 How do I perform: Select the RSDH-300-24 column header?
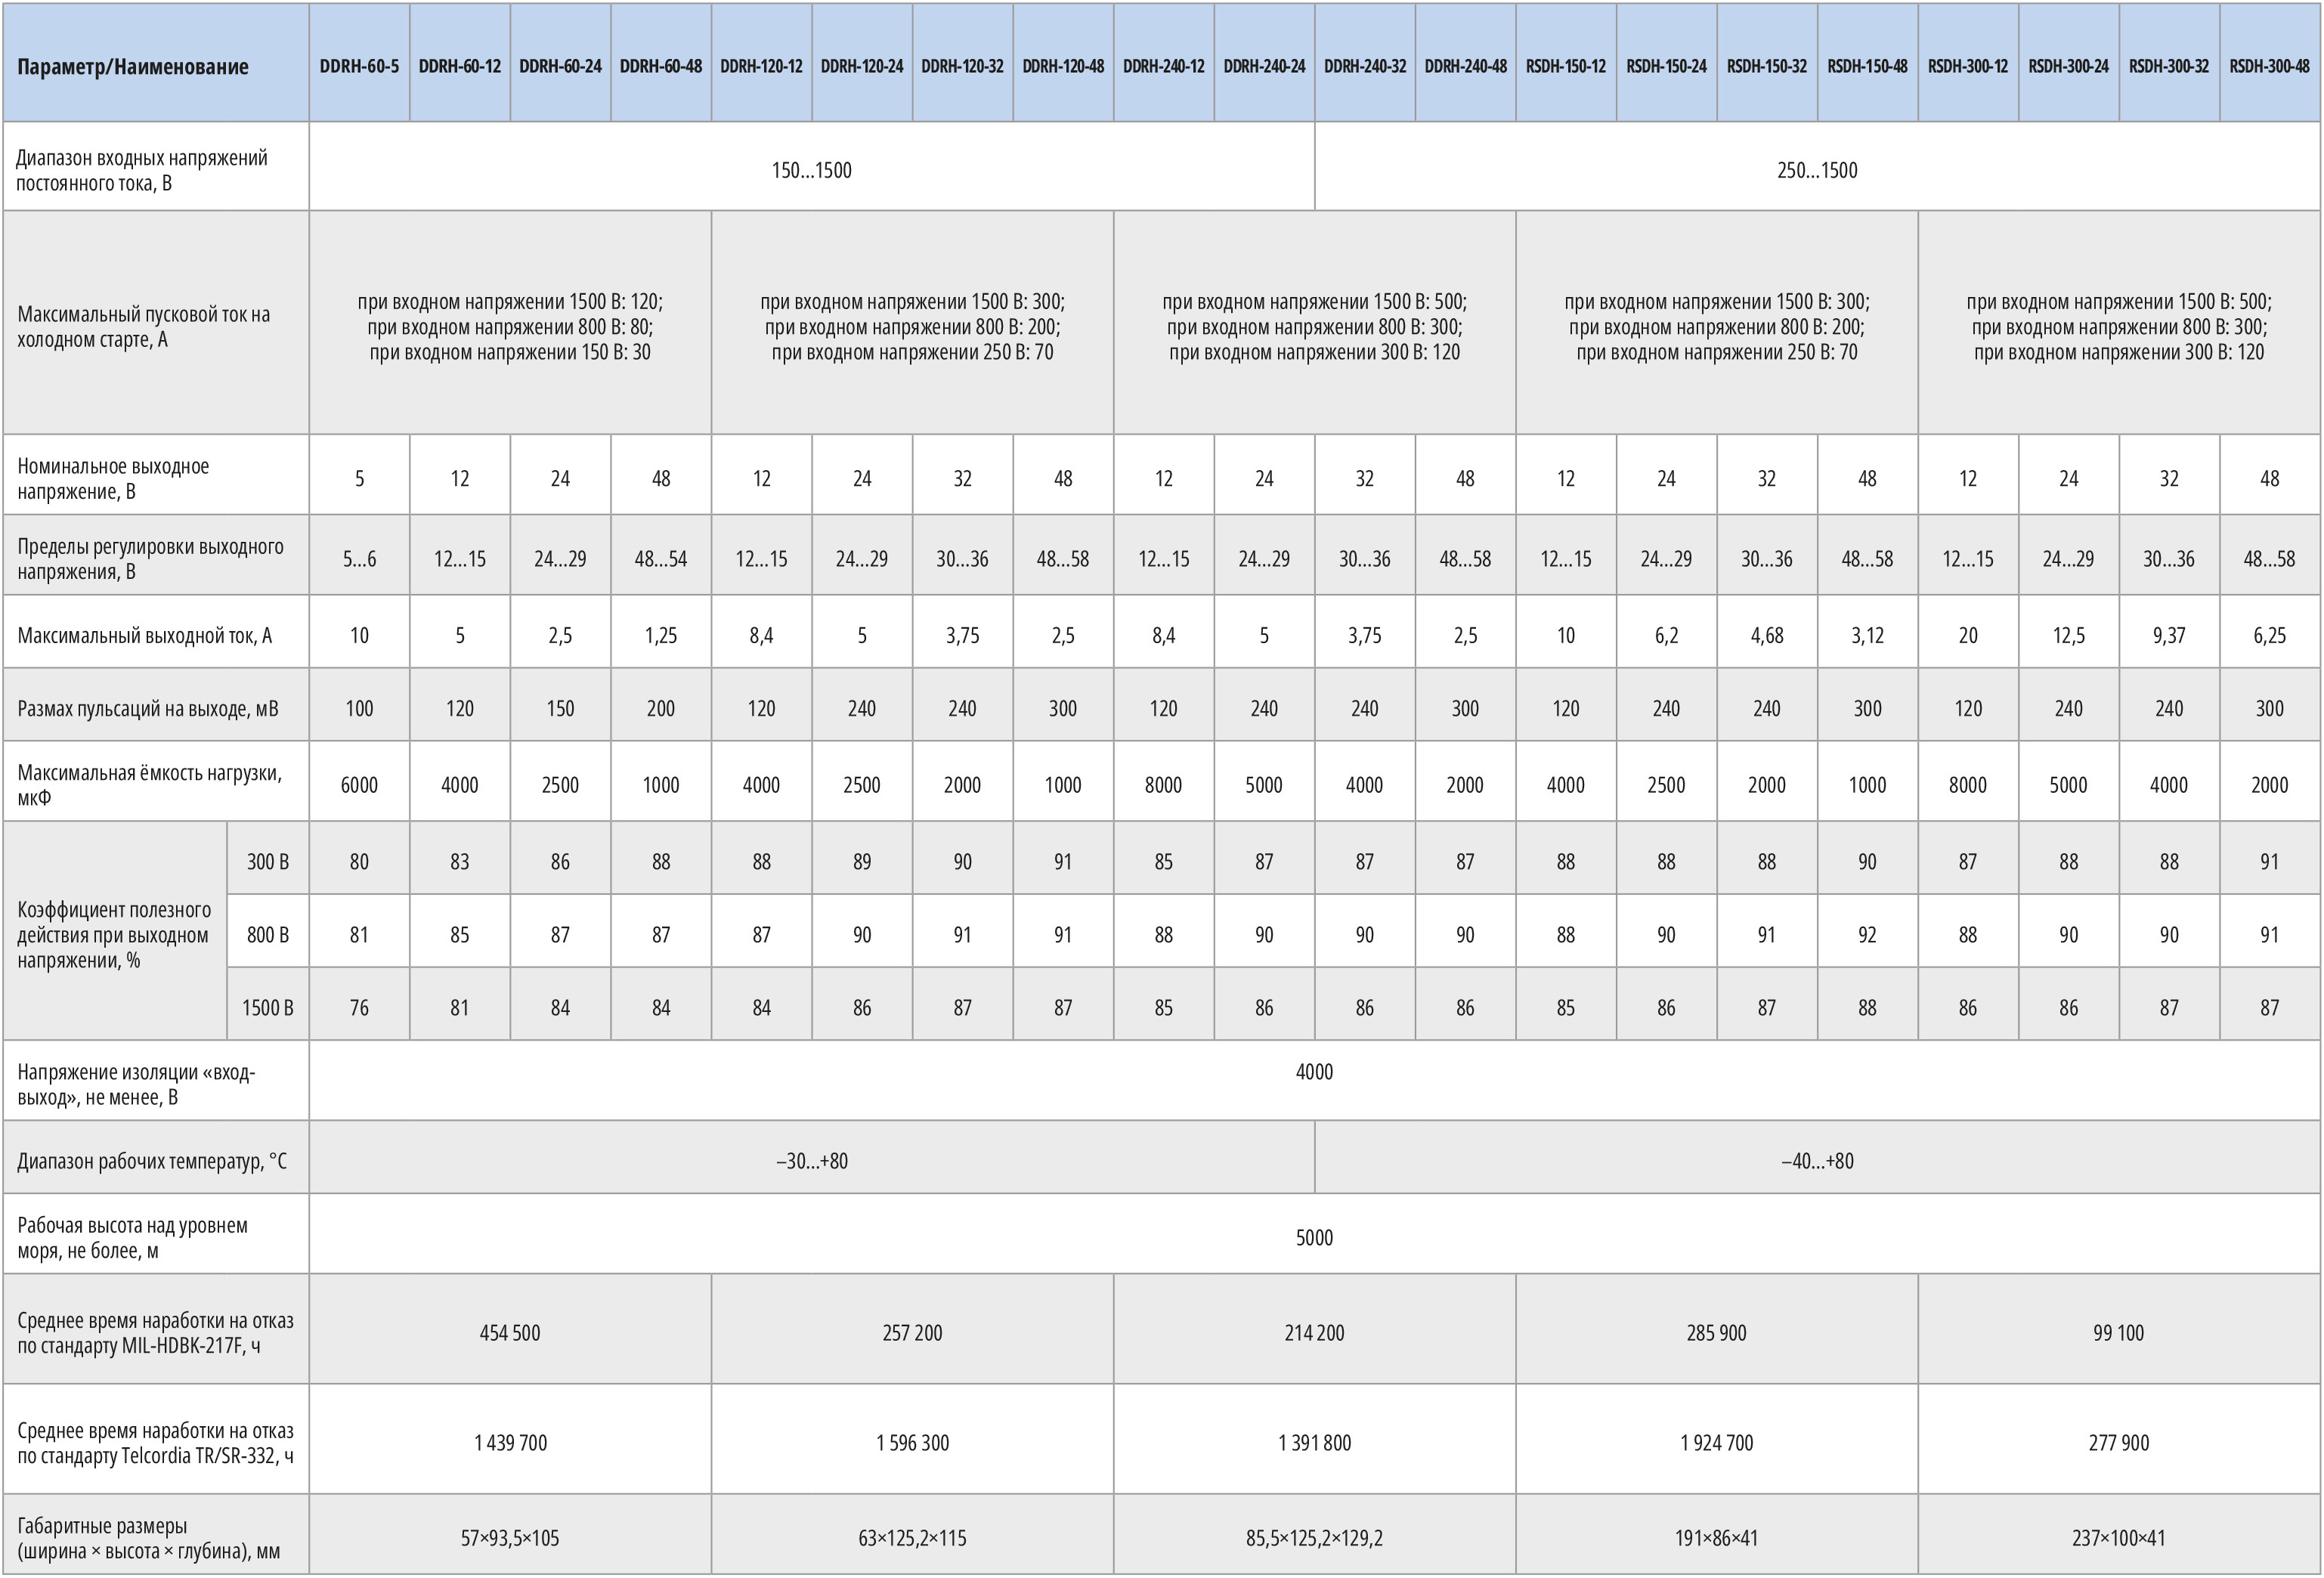(x=2069, y=62)
